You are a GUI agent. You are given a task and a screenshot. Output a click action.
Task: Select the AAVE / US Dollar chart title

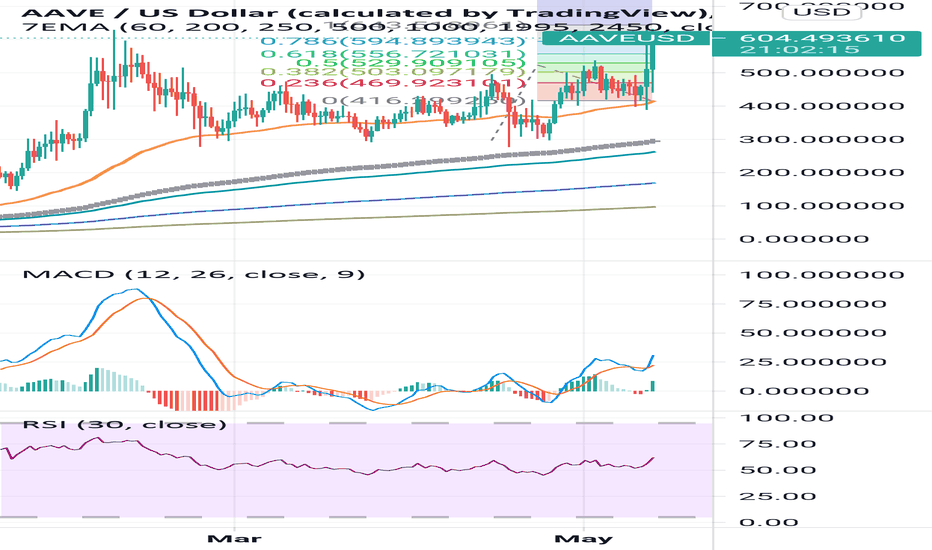[369, 12]
